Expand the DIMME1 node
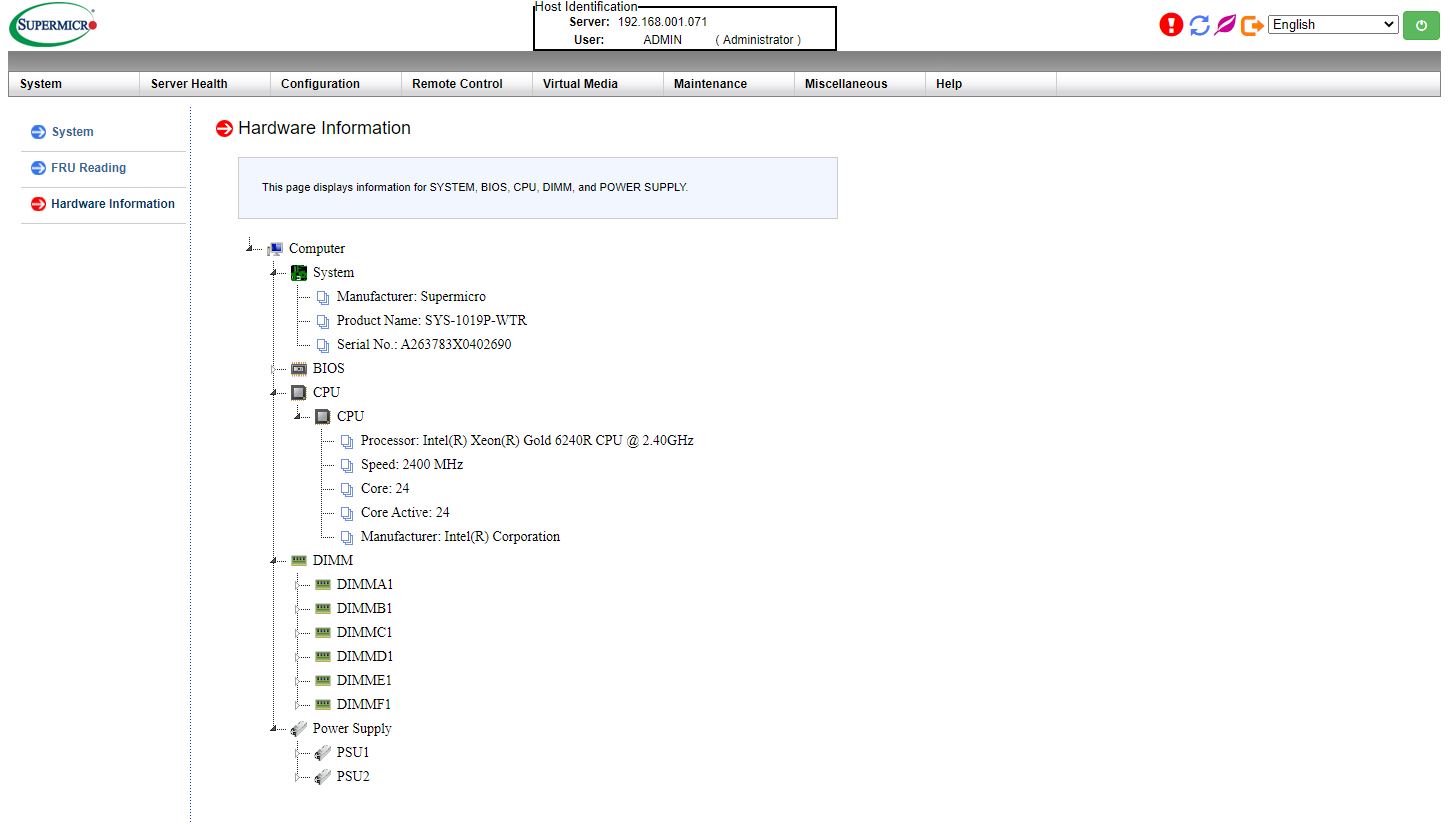The image size is (1454, 824). [x=297, y=680]
